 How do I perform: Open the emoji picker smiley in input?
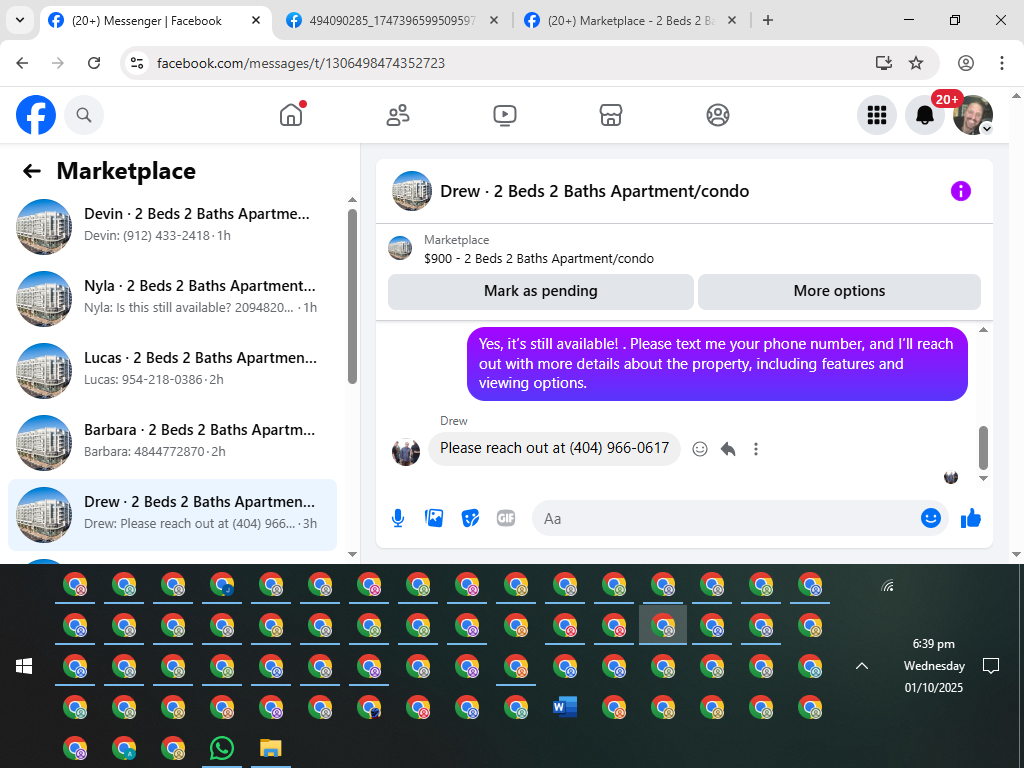(x=931, y=519)
